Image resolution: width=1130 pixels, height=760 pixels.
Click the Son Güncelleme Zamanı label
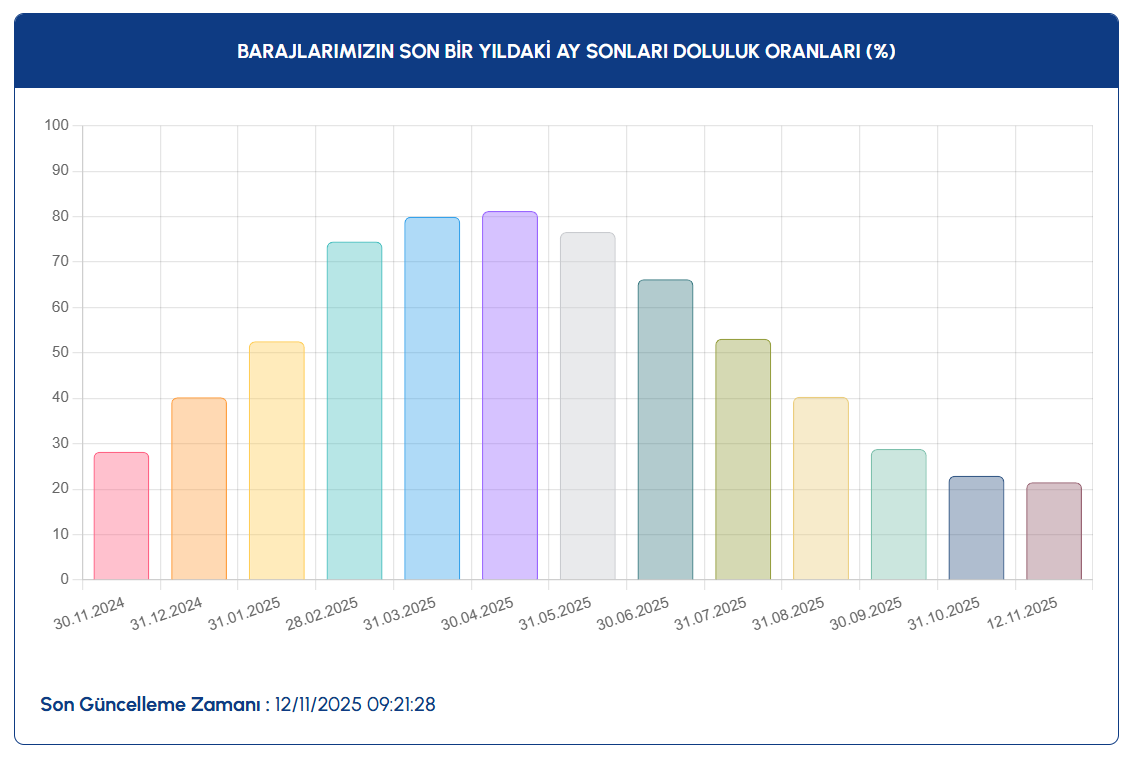tap(154, 705)
